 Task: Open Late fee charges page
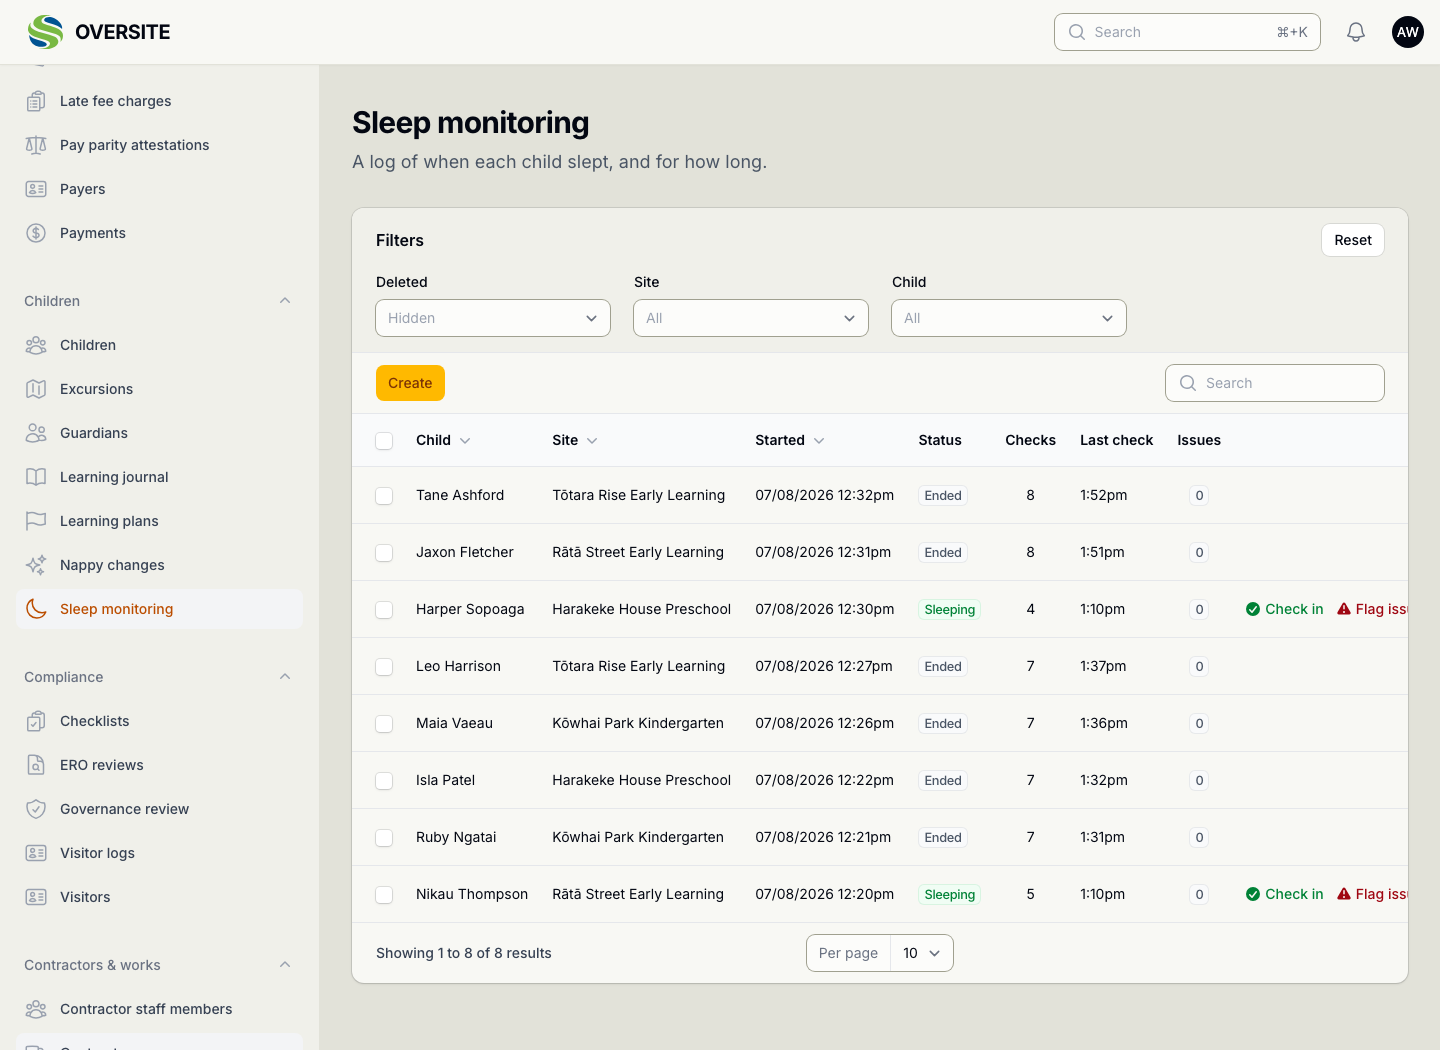pos(160,101)
